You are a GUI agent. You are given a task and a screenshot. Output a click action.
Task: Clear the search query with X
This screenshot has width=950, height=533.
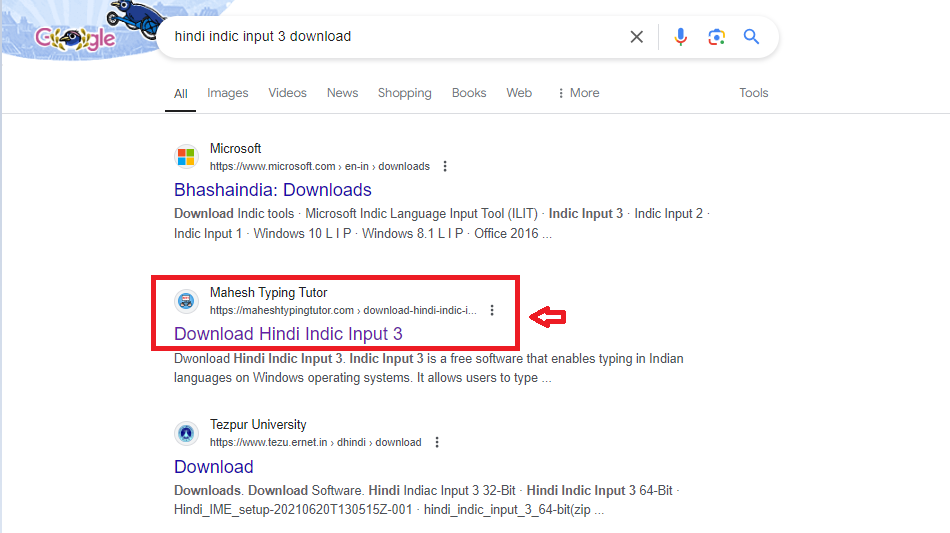636,37
